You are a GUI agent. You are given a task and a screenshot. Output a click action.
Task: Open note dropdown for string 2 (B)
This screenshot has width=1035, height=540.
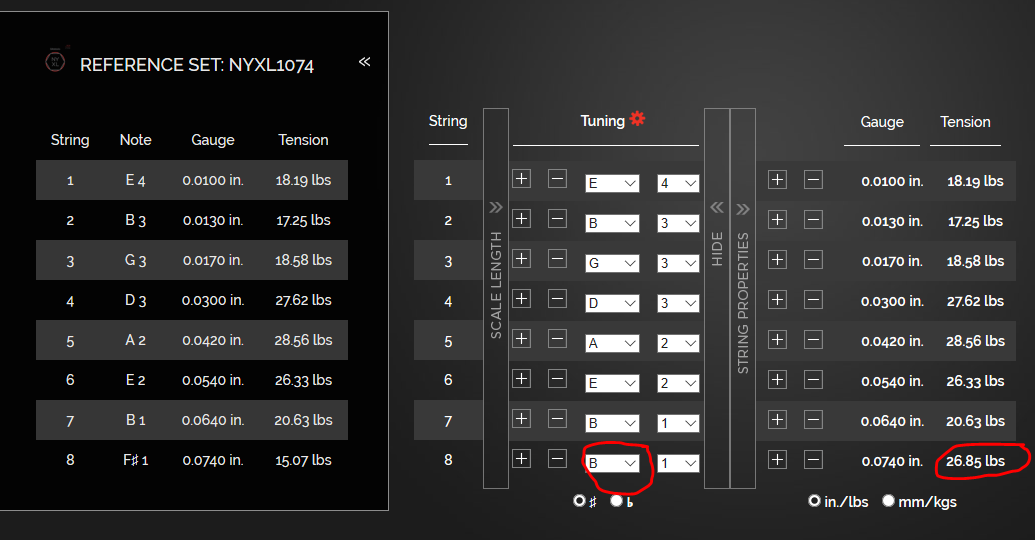pyautogui.click(x=612, y=223)
